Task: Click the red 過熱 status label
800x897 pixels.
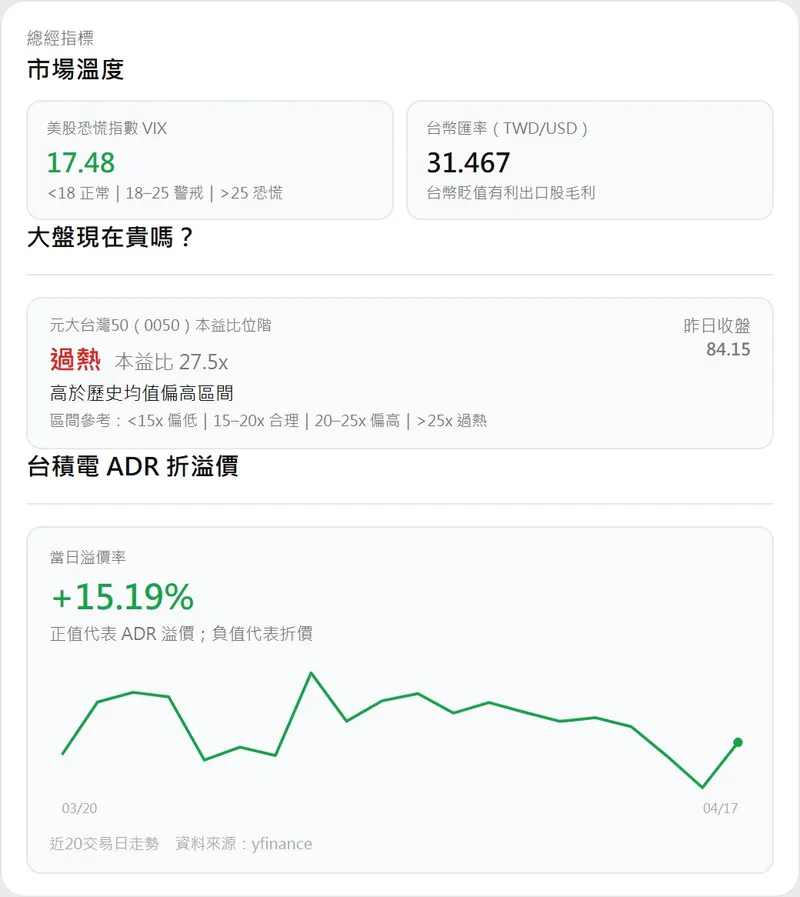Action: [75, 360]
